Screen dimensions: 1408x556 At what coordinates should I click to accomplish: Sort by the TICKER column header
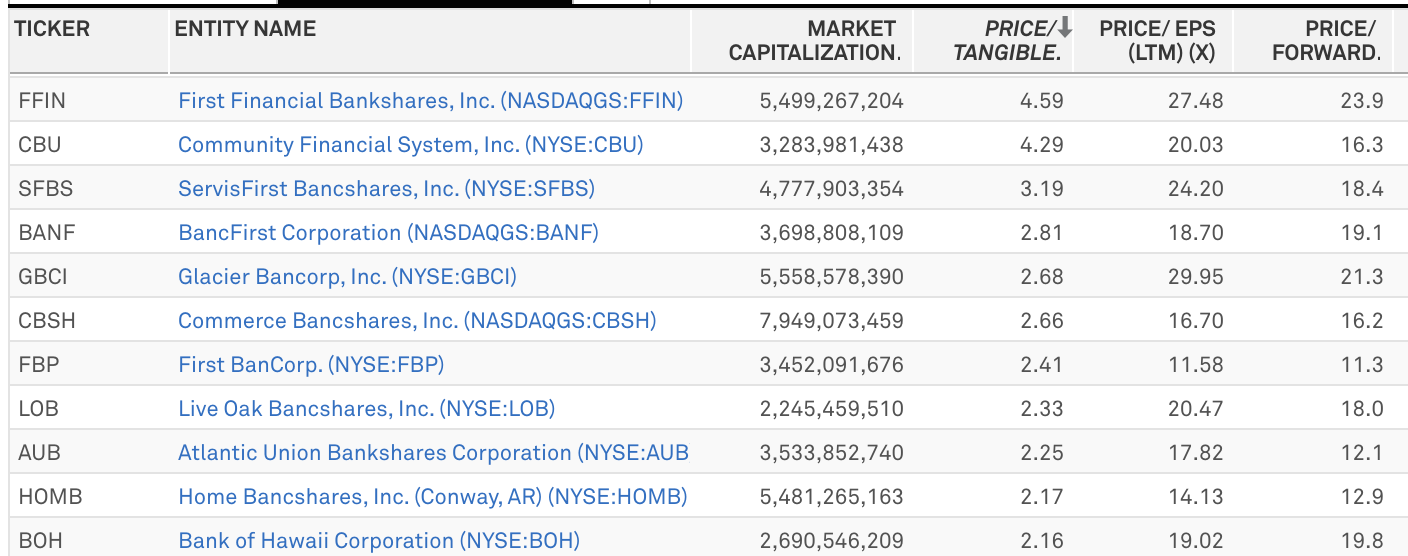point(54,29)
